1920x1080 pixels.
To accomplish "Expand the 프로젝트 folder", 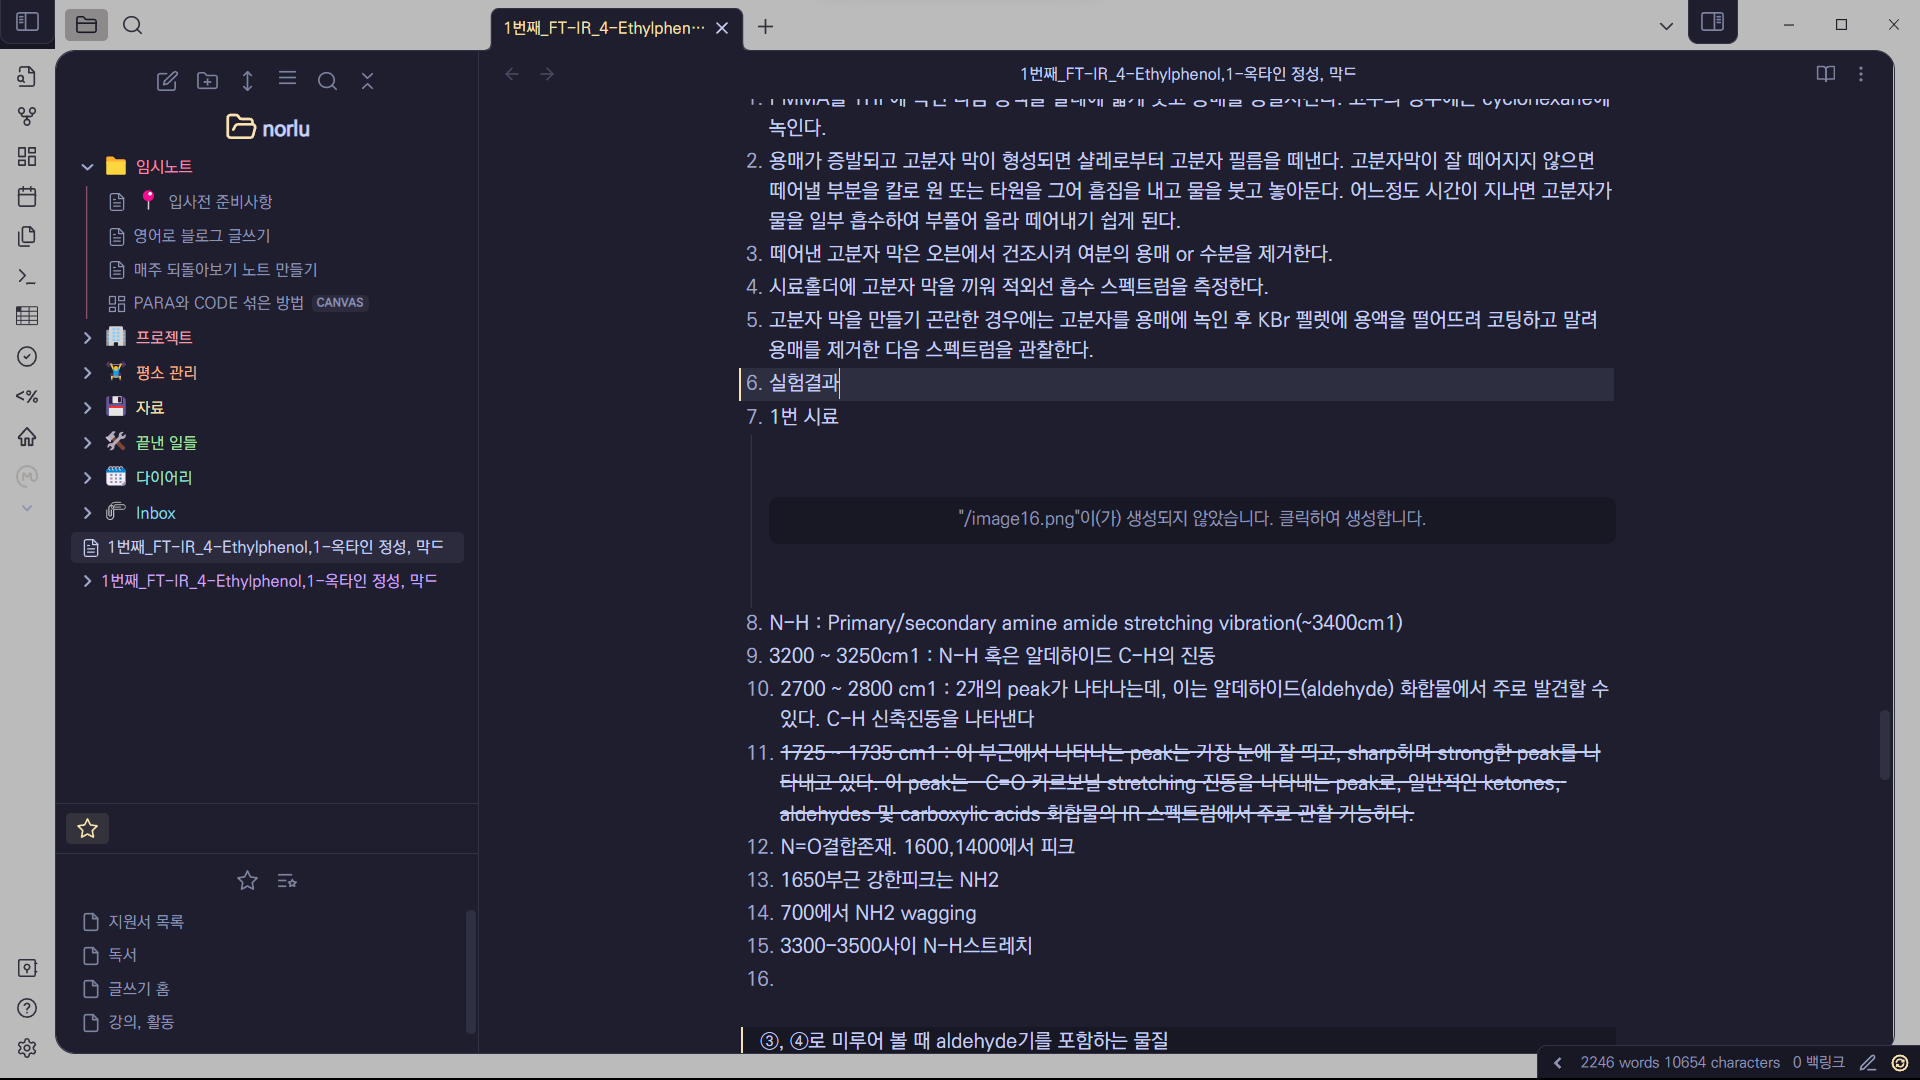I will (87, 338).
